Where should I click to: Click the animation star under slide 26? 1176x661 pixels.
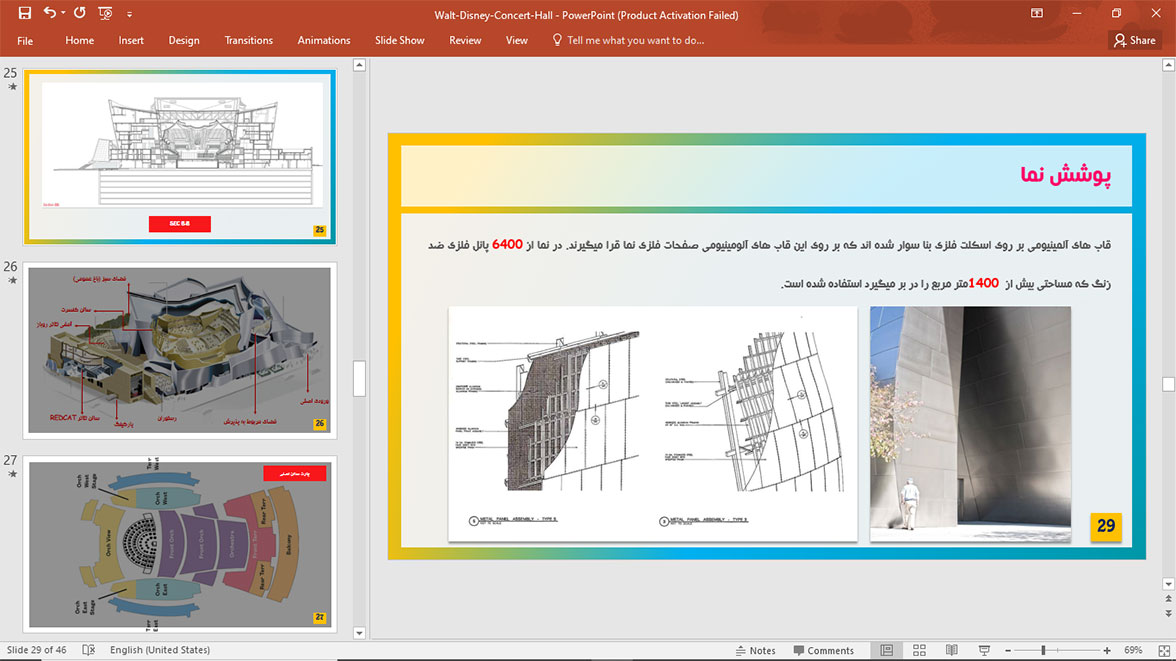[12, 281]
